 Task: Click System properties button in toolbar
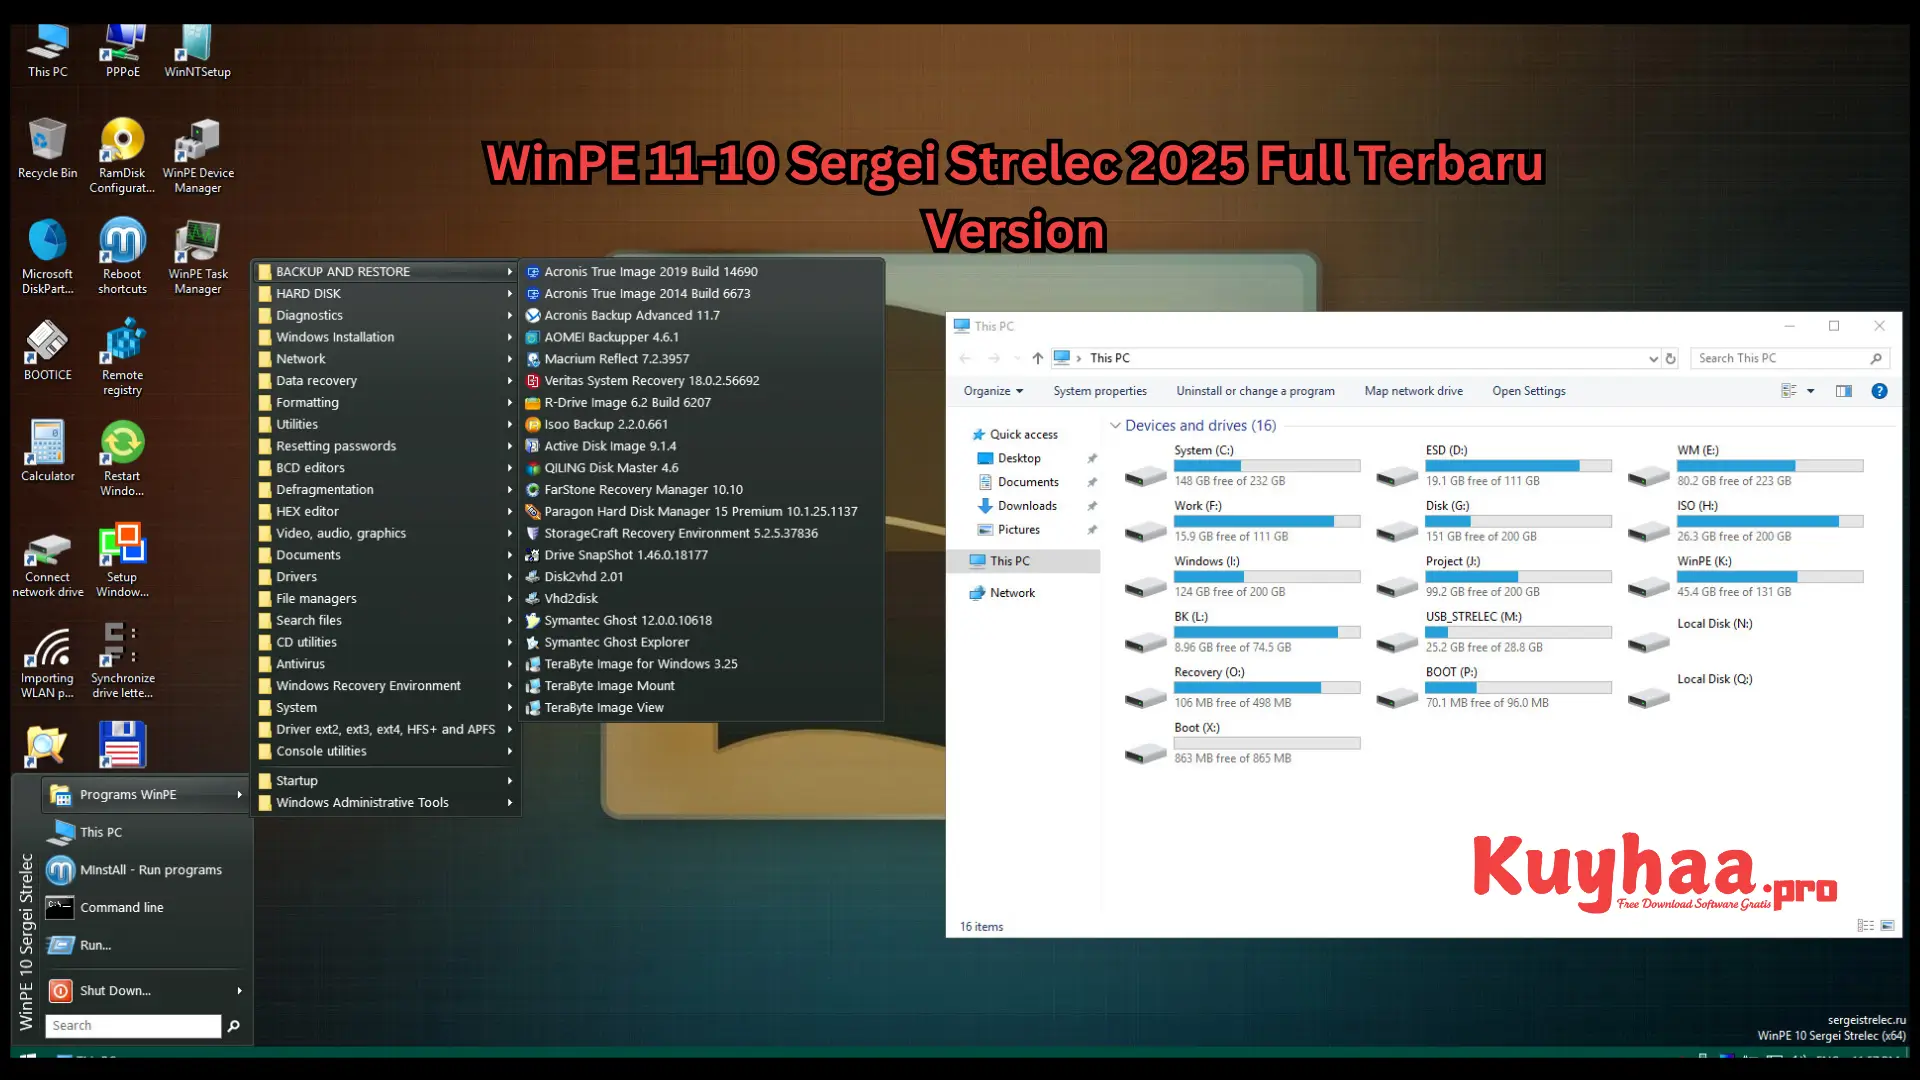1098,390
